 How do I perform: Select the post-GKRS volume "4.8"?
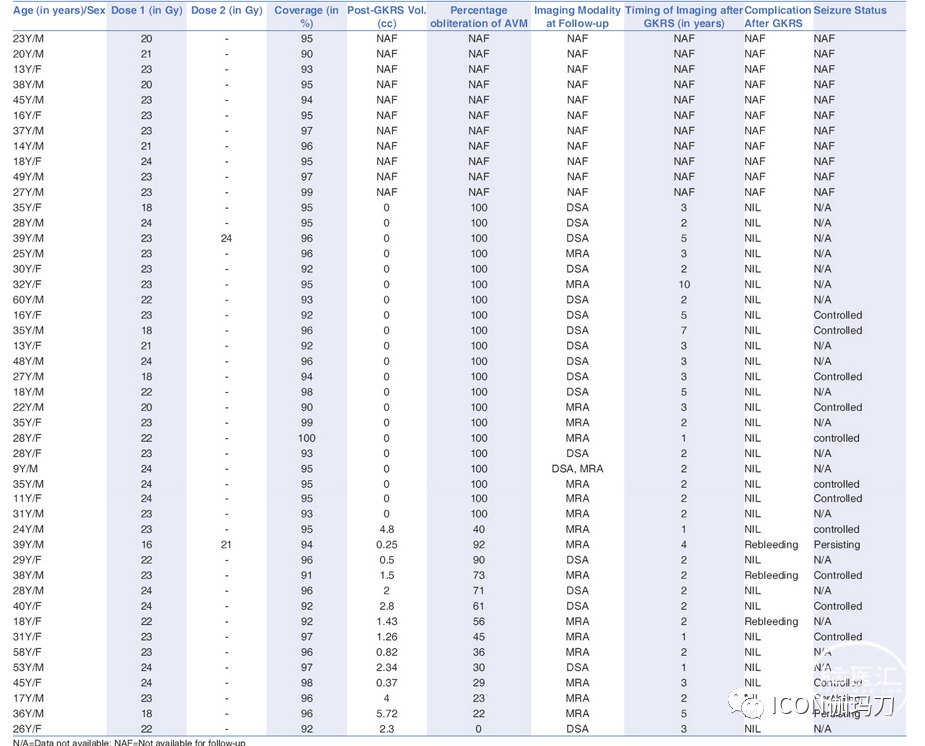(386, 530)
